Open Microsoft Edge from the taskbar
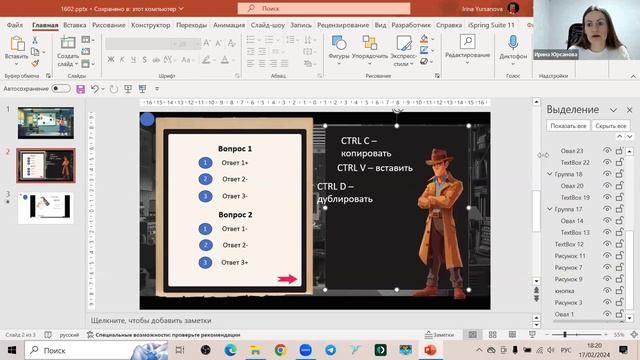The height and width of the screenshot is (360, 640). [x=231, y=350]
